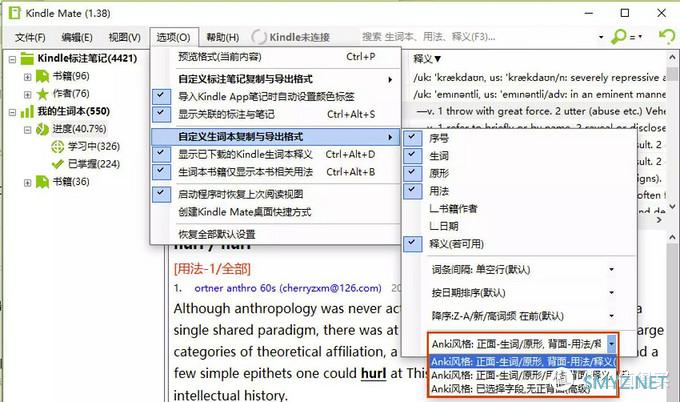Screen dimensions: 680x402
Task: Expand the 书籍(36) tree node
Action: [27, 183]
